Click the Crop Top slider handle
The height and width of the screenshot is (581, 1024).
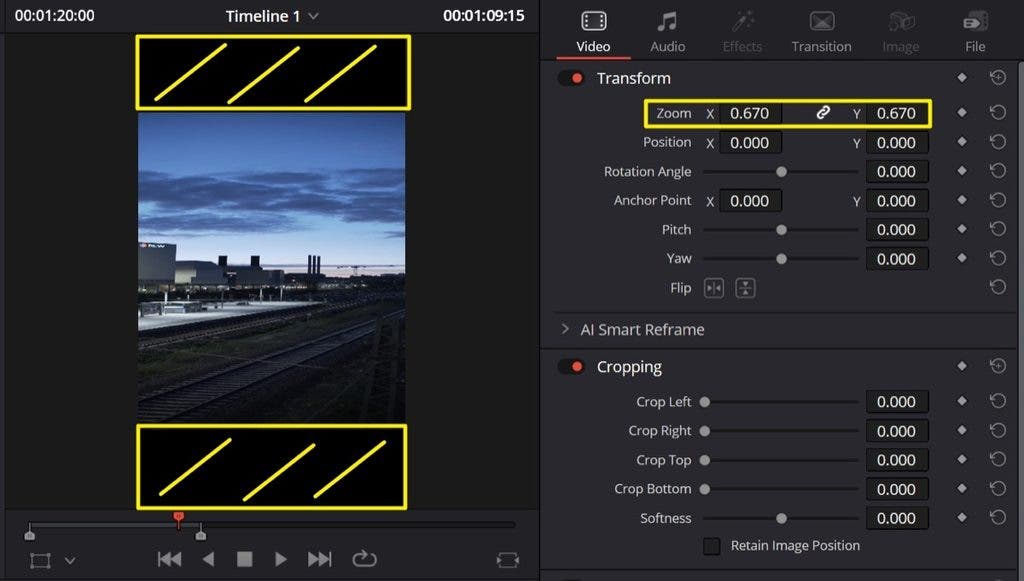click(705, 460)
